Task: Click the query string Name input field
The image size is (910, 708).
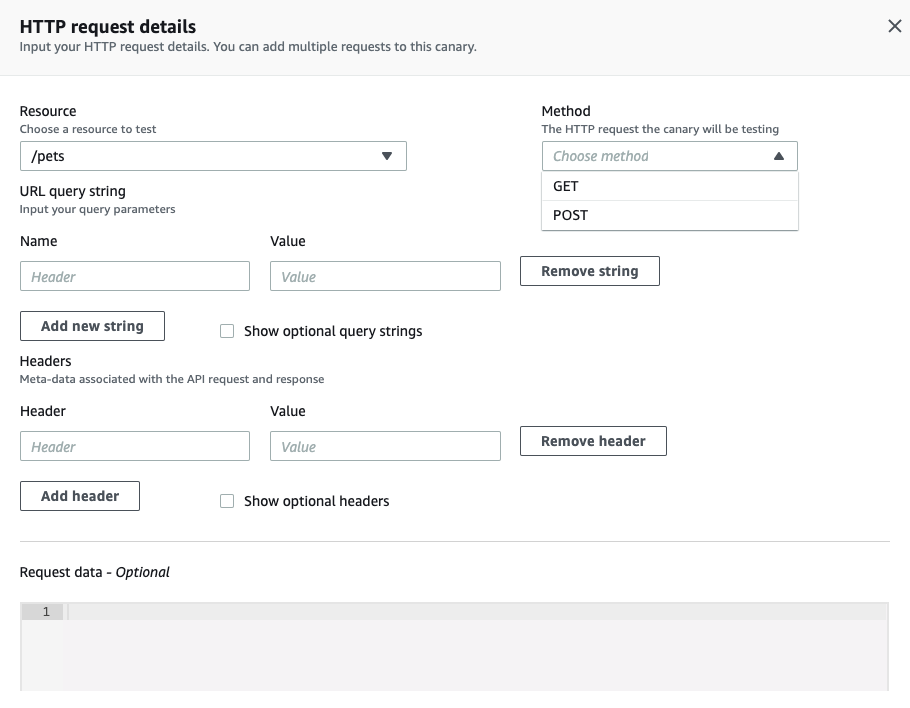Action: click(x=135, y=276)
